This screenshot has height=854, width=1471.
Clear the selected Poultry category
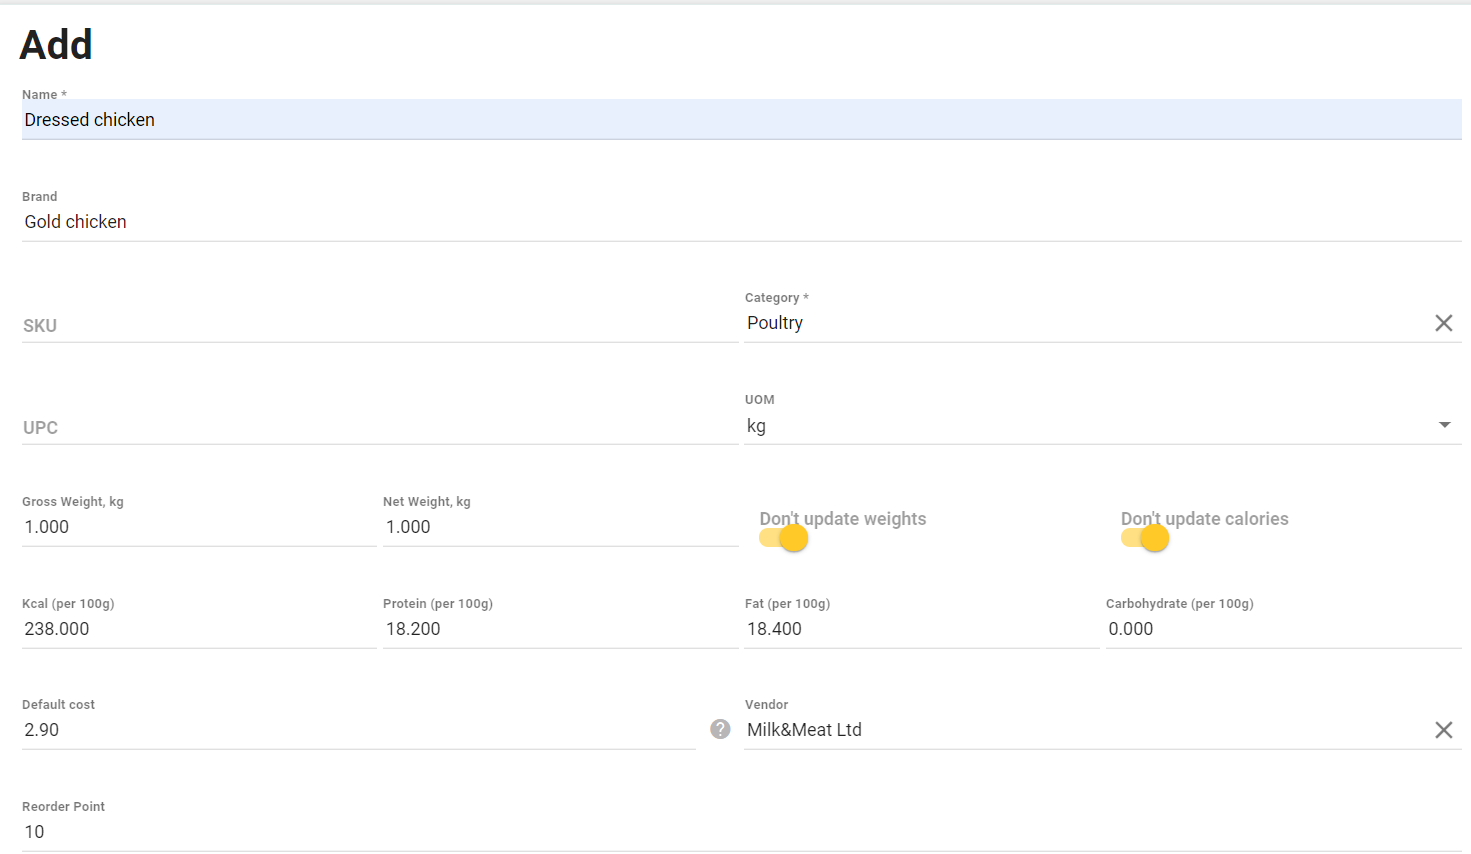[x=1443, y=322]
